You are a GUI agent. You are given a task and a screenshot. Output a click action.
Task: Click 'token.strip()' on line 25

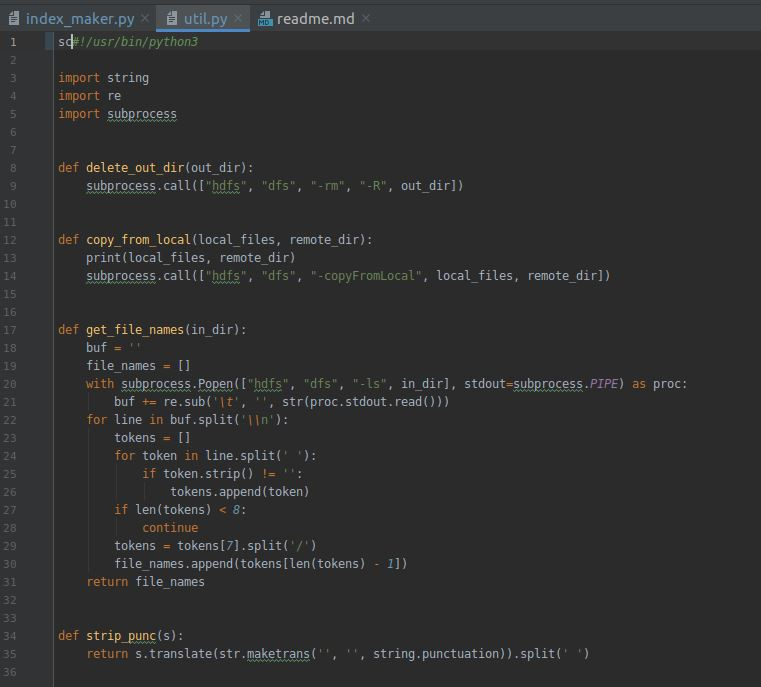click(208, 474)
